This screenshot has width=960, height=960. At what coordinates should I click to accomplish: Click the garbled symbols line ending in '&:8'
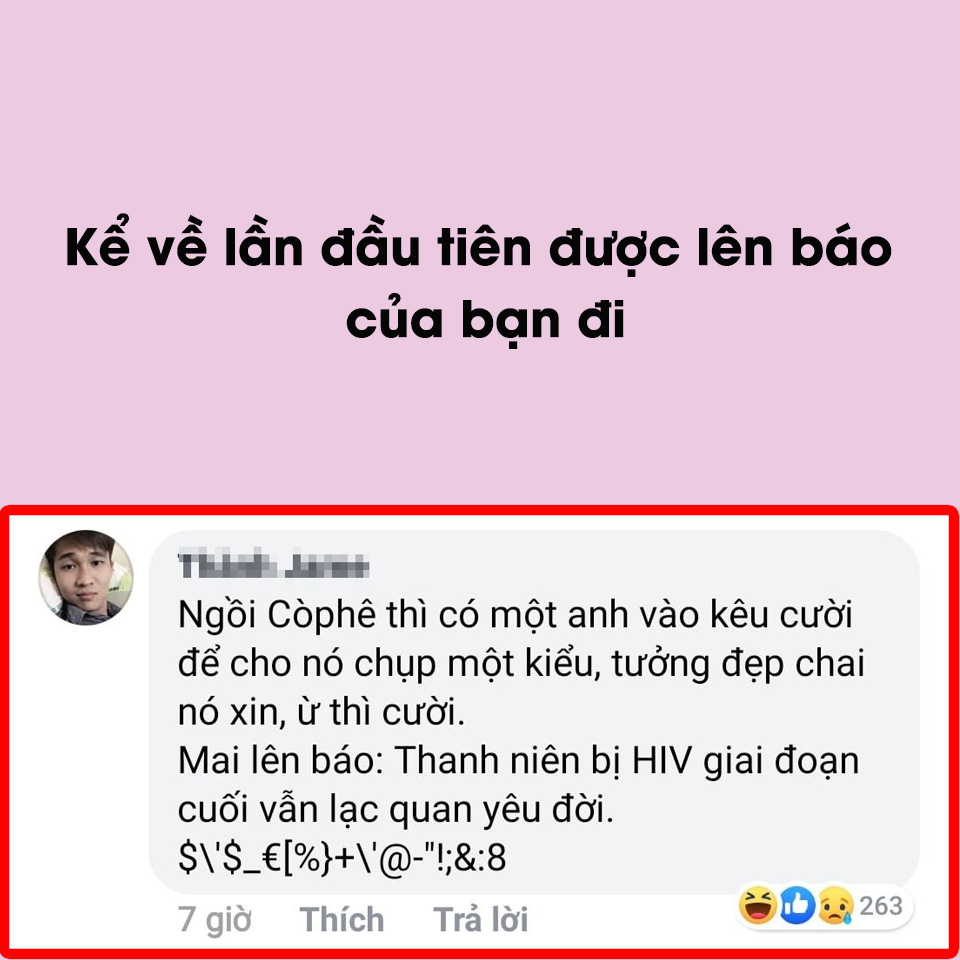coord(342,857)
